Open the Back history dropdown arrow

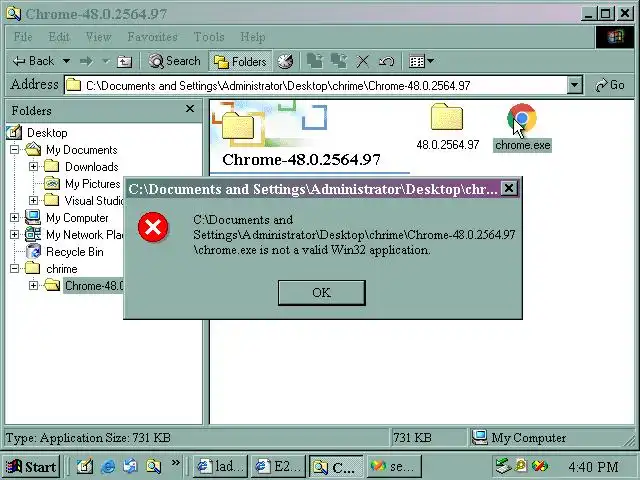66,61
